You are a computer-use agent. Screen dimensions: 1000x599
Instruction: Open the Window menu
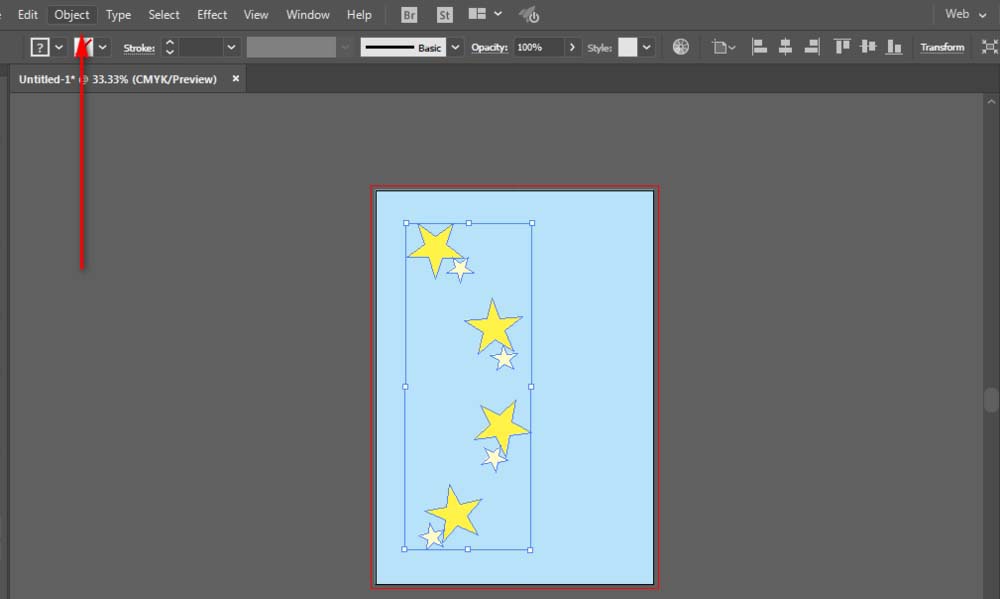307,15
